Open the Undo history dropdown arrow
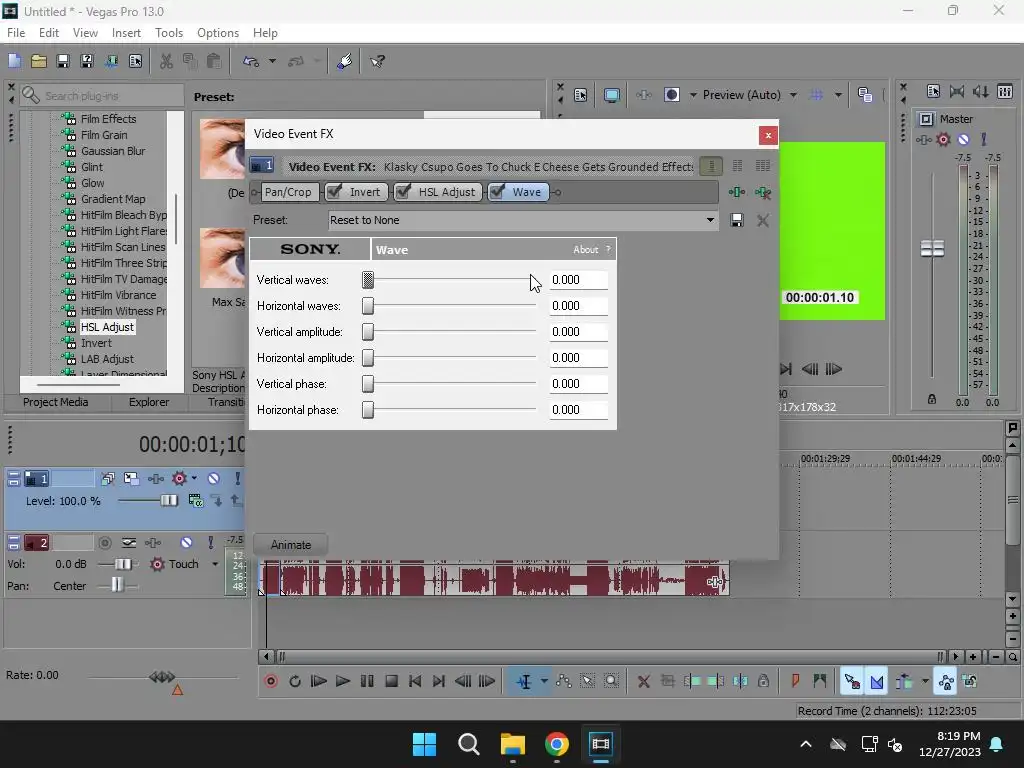The width and height of the screenshot is (1024, 768). tap(272, 61)
